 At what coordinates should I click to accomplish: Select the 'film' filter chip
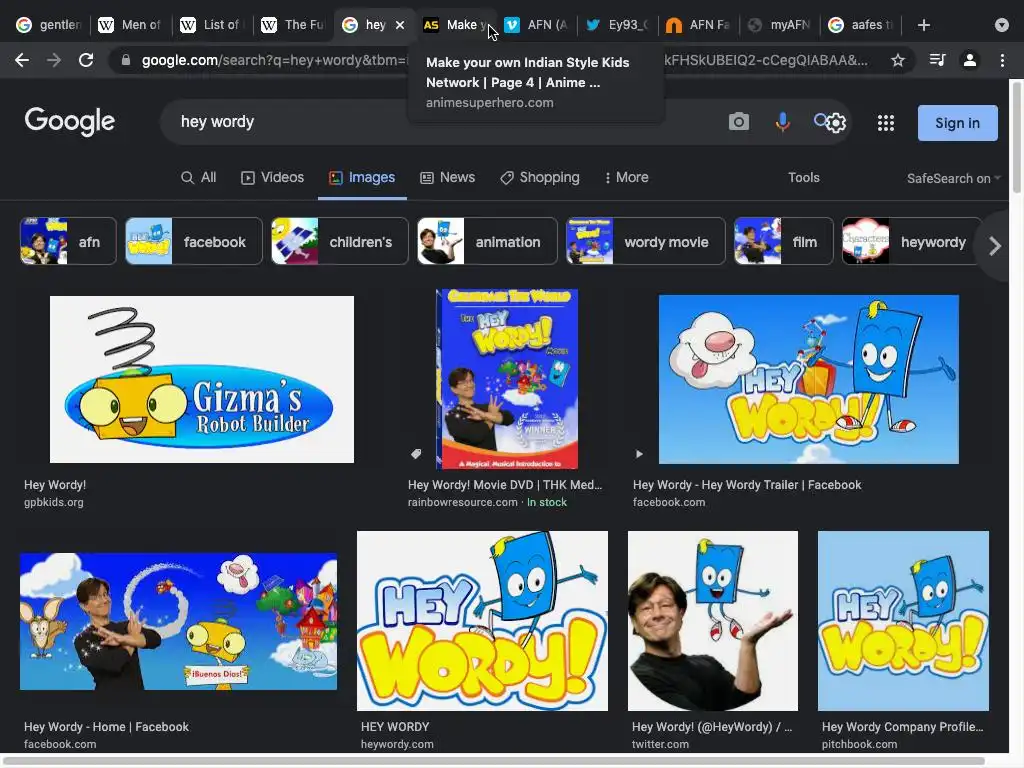pyautogui.click(x=784, y=242)
